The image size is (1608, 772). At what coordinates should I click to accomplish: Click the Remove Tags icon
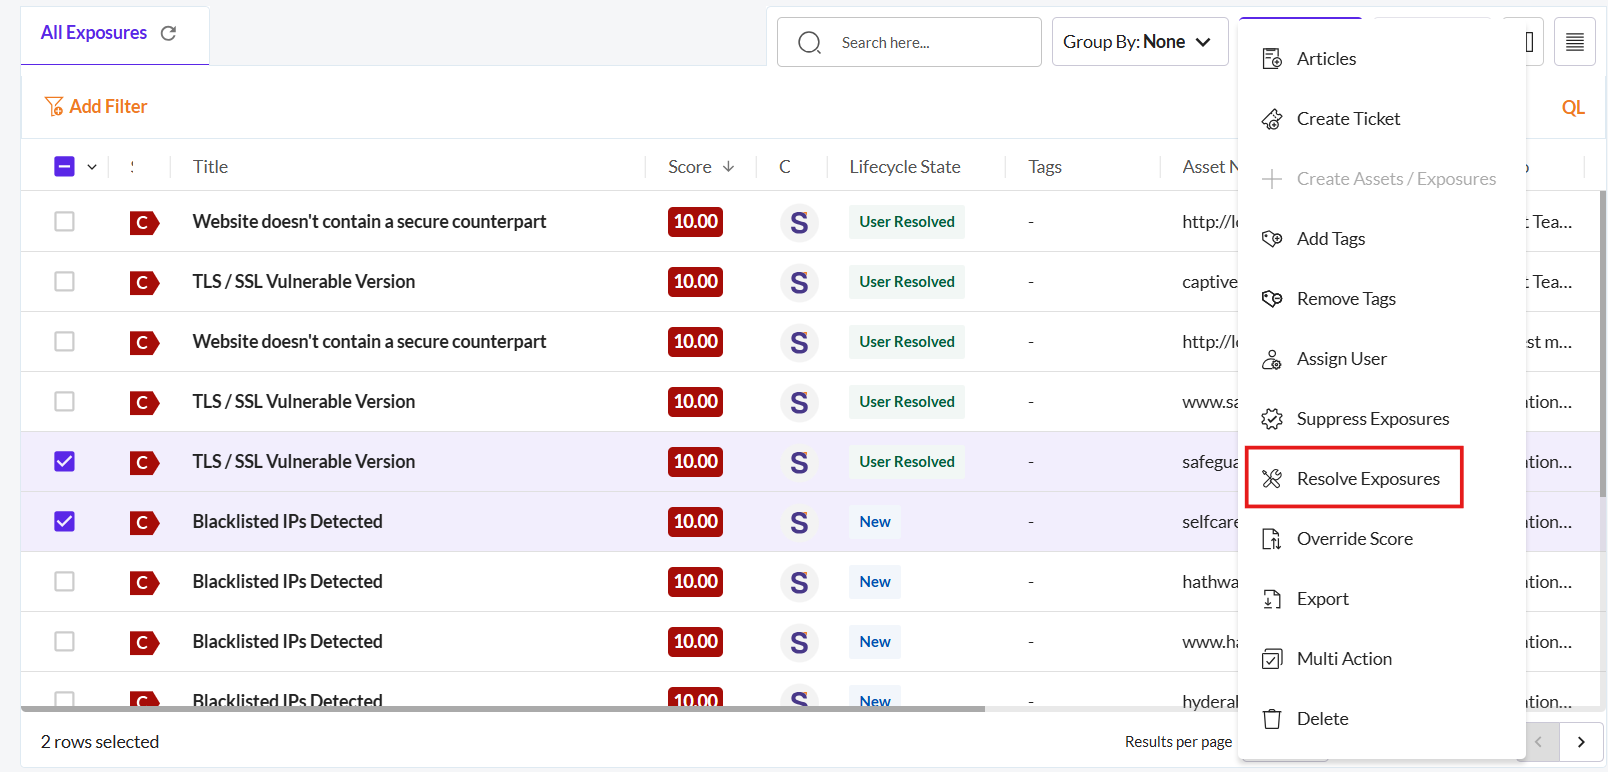[x=1272, y=299]
